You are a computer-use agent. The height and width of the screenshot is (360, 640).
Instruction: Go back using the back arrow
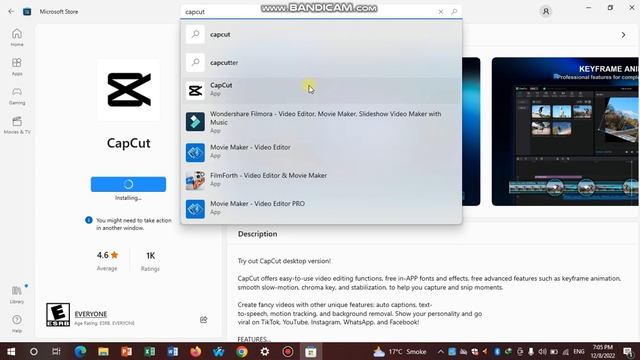pyautogui.click(x=11, y=11)
